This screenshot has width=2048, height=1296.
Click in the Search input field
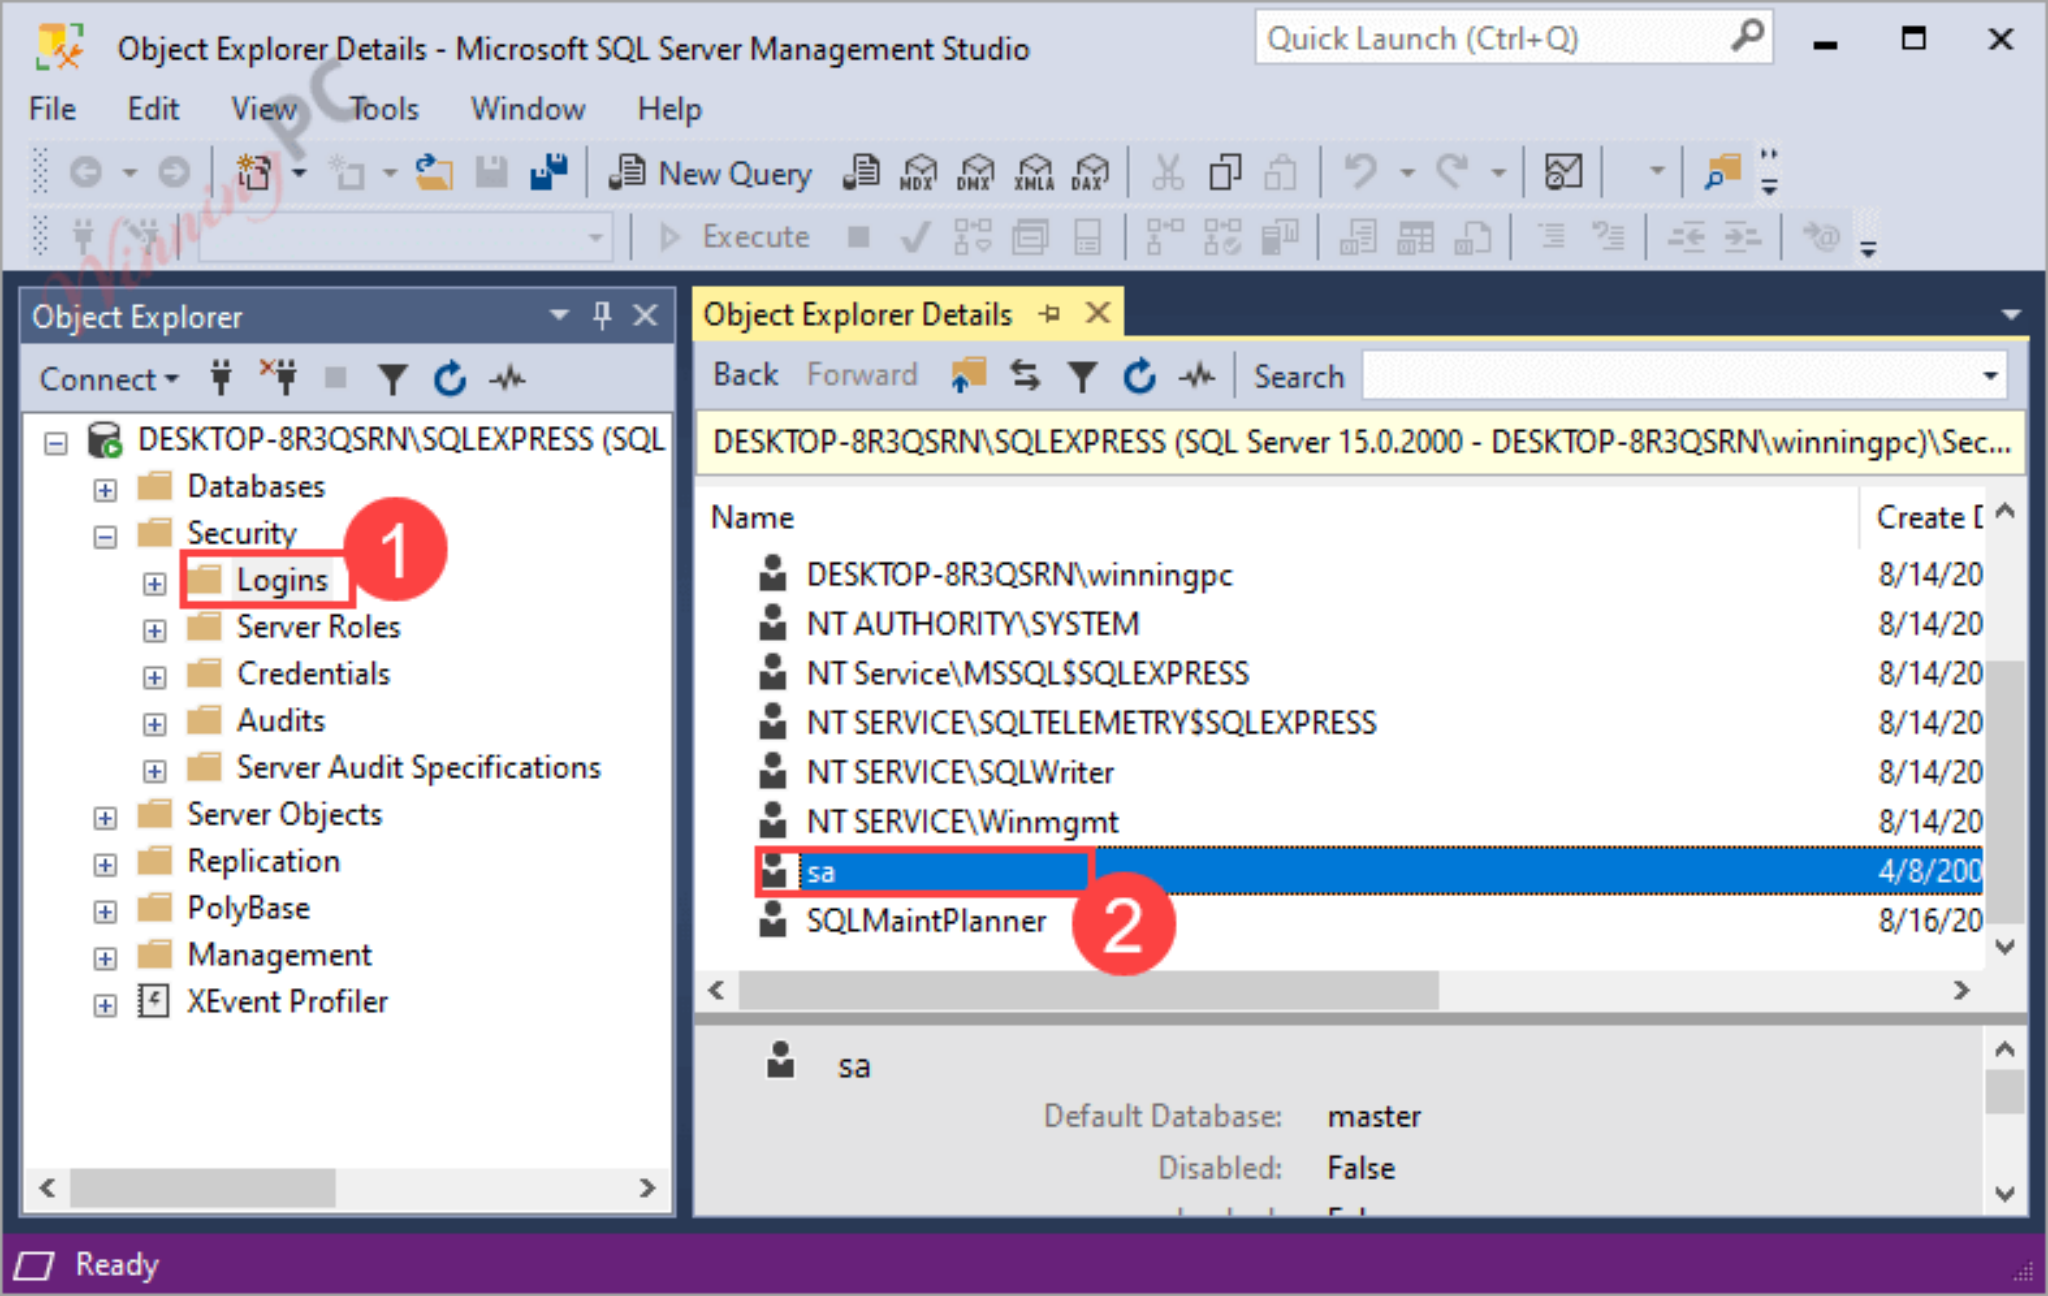pos(1669,376)
